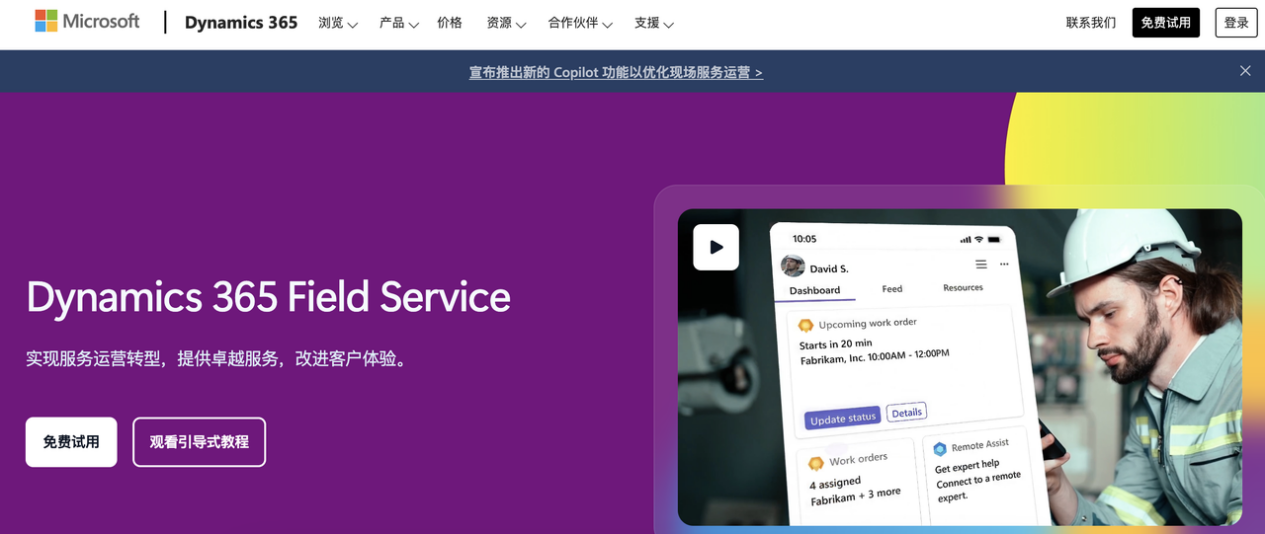Click the 联系我们 link
Viewport: 1265px width, 534px height.
[x=1090, y=23]
